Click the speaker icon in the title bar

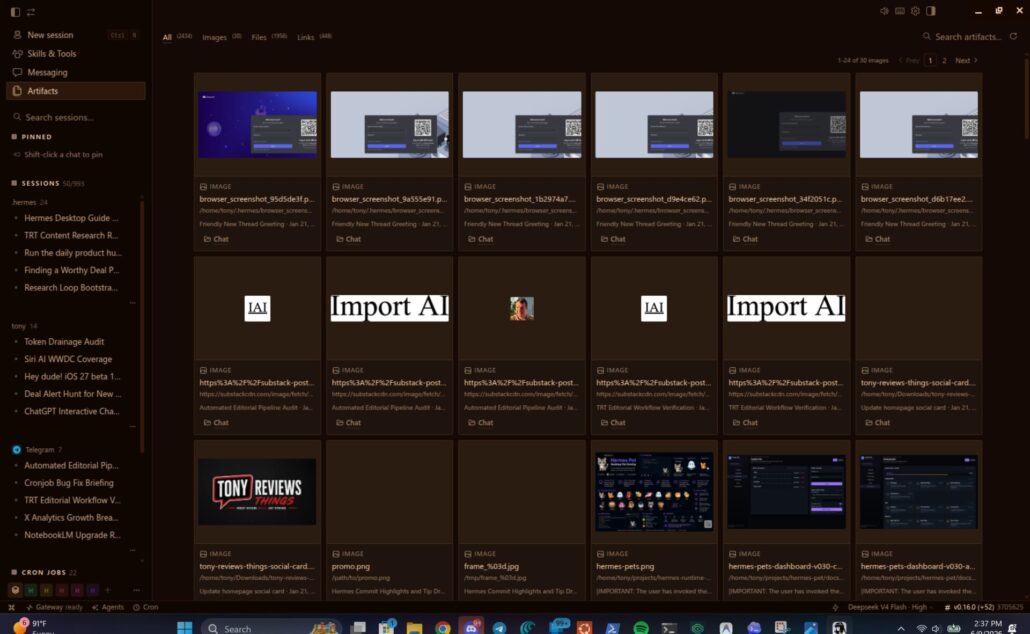[884, 11]
